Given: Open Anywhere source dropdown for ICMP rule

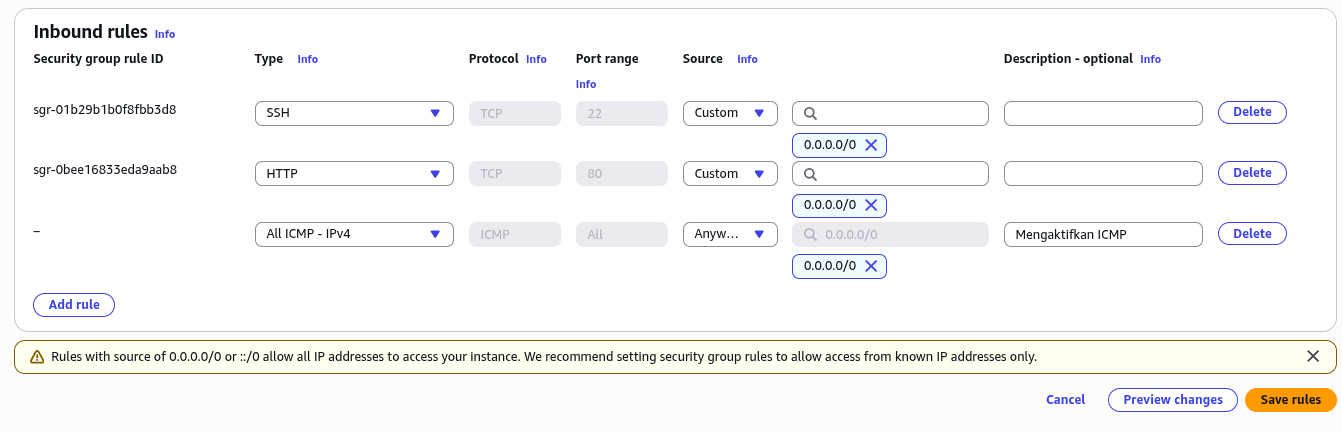Looking at the screenshot, I should (x=730, y=234).
